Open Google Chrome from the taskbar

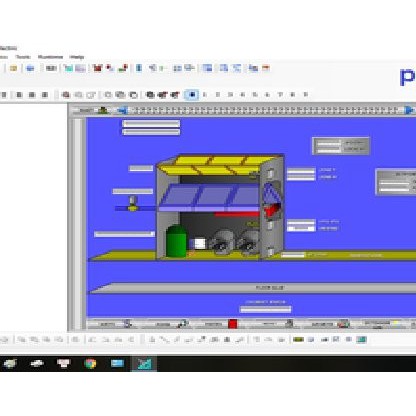(90, 363)
